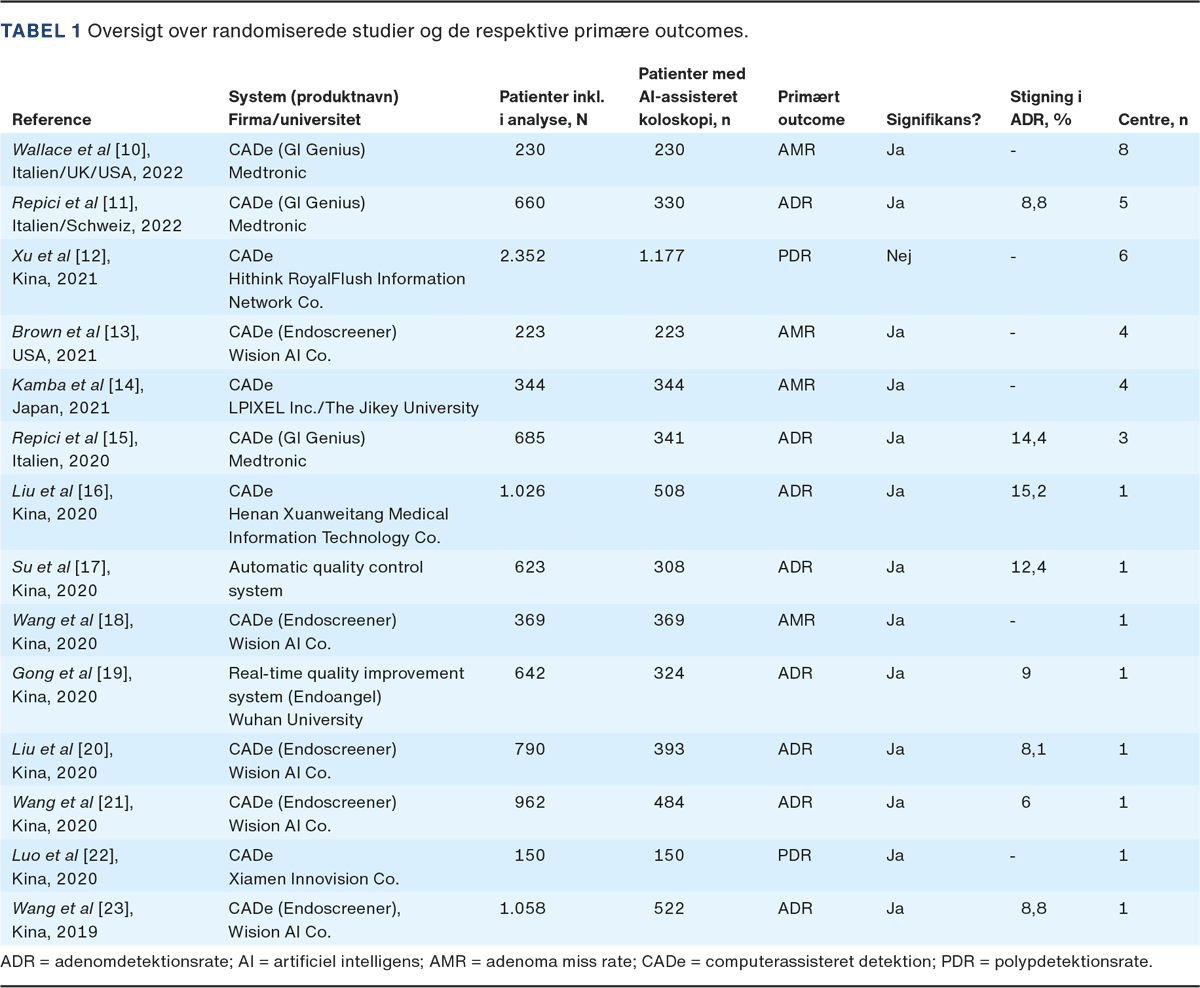This screenshot has width=1200, height=988.
Task: Select the 'Stigning i ADR, %' header
Action: (x=1048, y=108)
